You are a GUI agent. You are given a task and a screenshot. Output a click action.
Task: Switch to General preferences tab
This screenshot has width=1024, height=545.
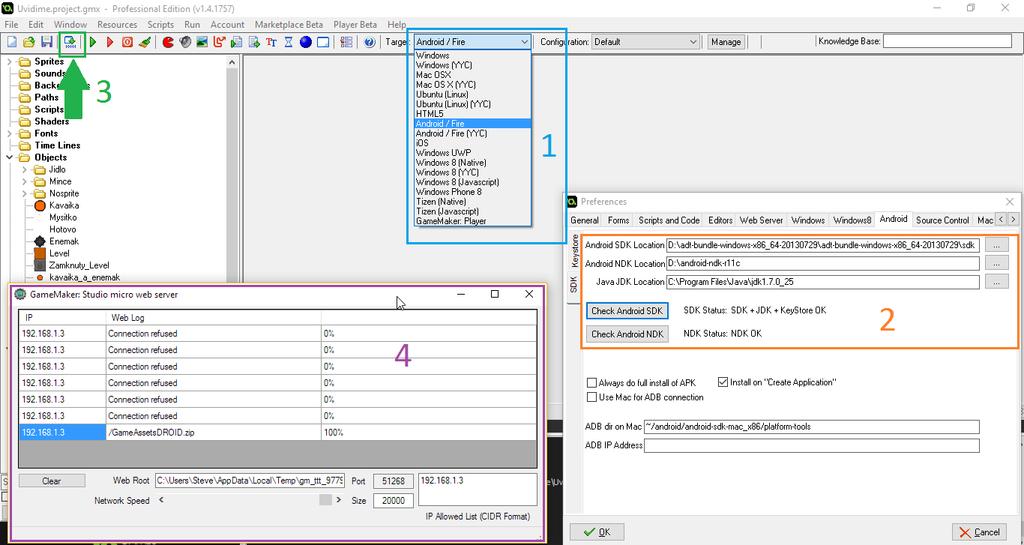click(584, 220)
